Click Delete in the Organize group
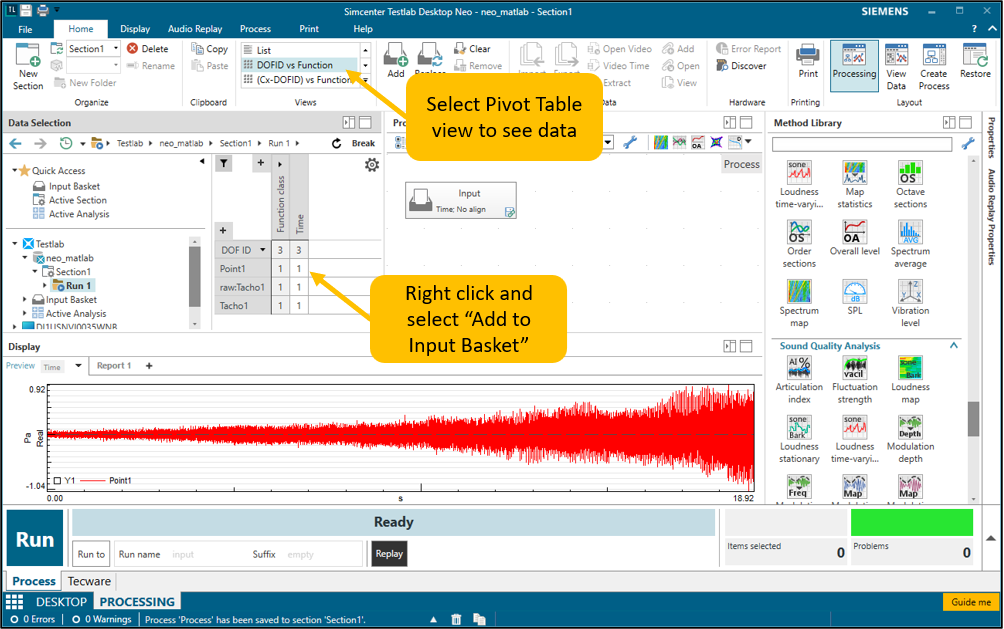 coord(148,48)
